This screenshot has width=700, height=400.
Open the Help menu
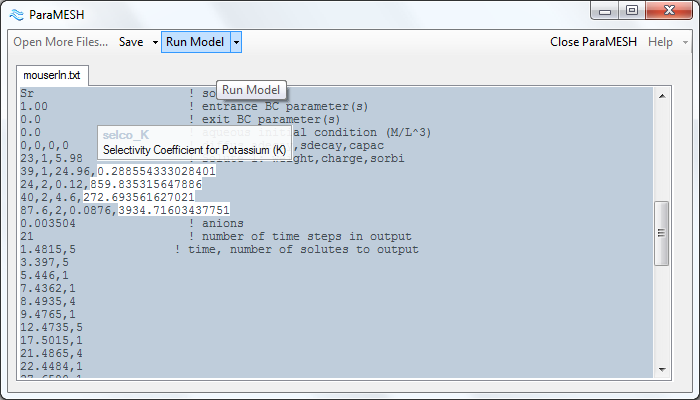click(x=660, y=42)
